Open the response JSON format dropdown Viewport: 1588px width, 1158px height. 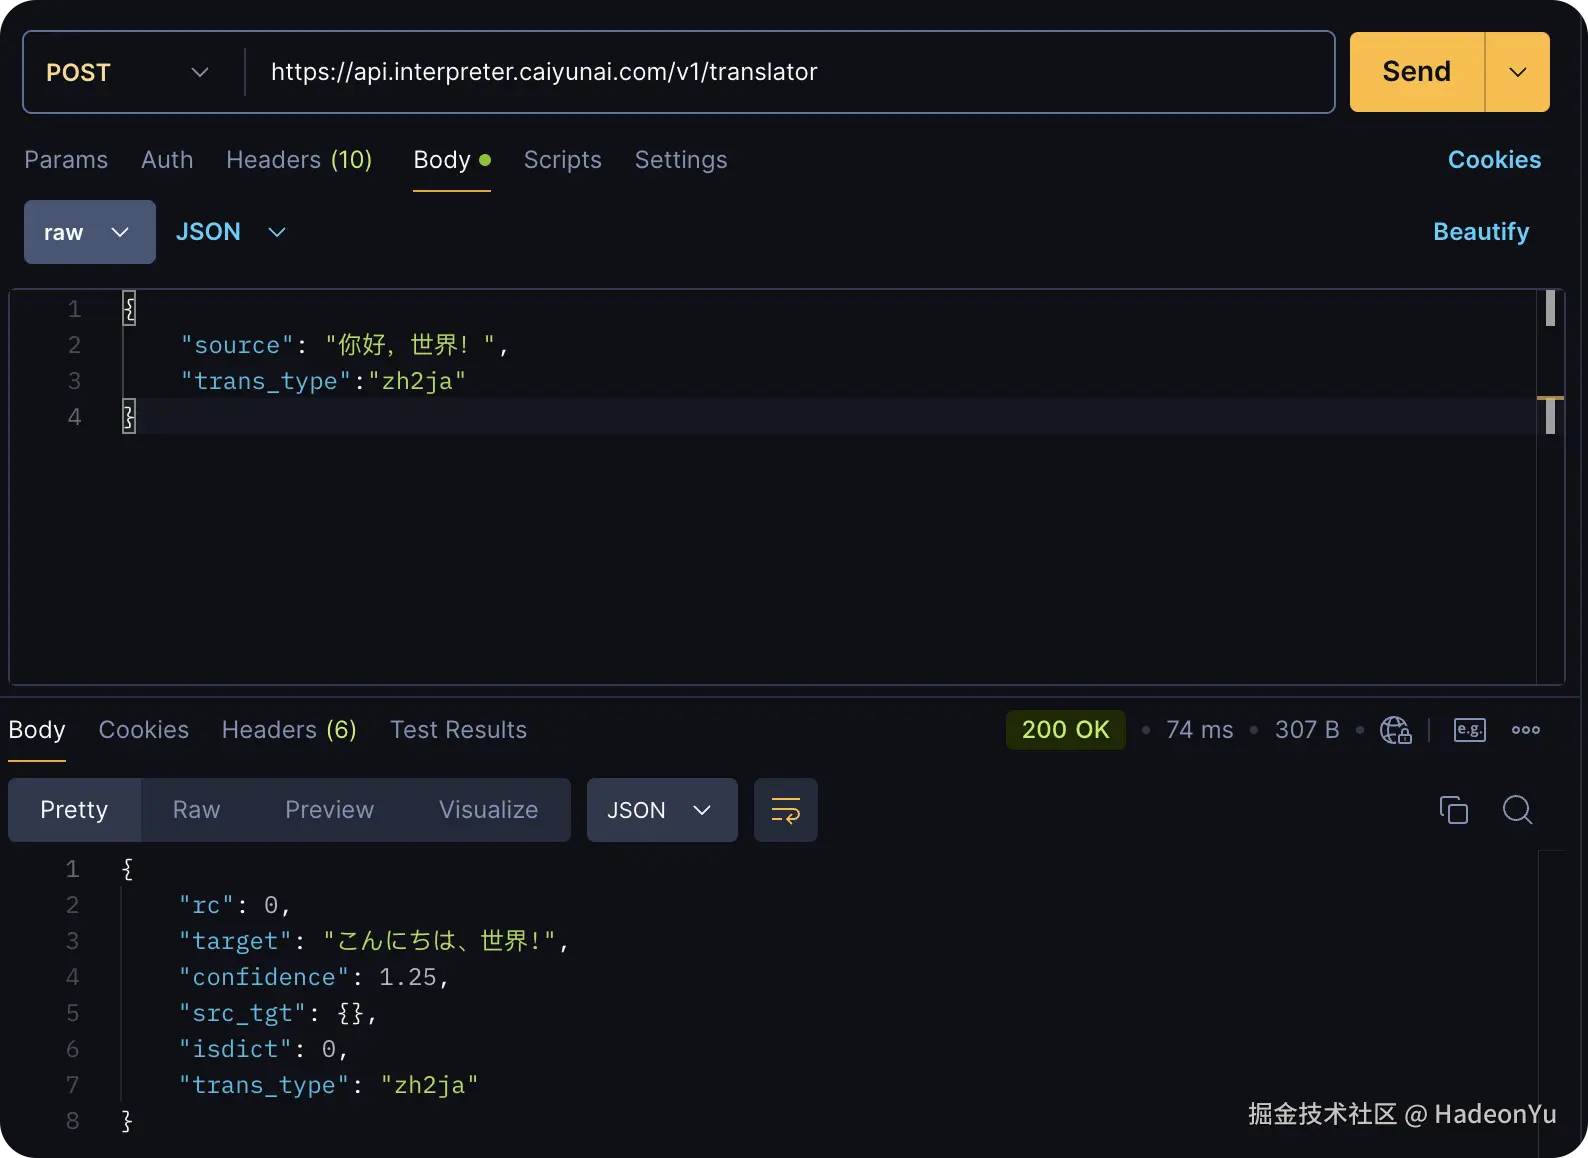(661, 810)
